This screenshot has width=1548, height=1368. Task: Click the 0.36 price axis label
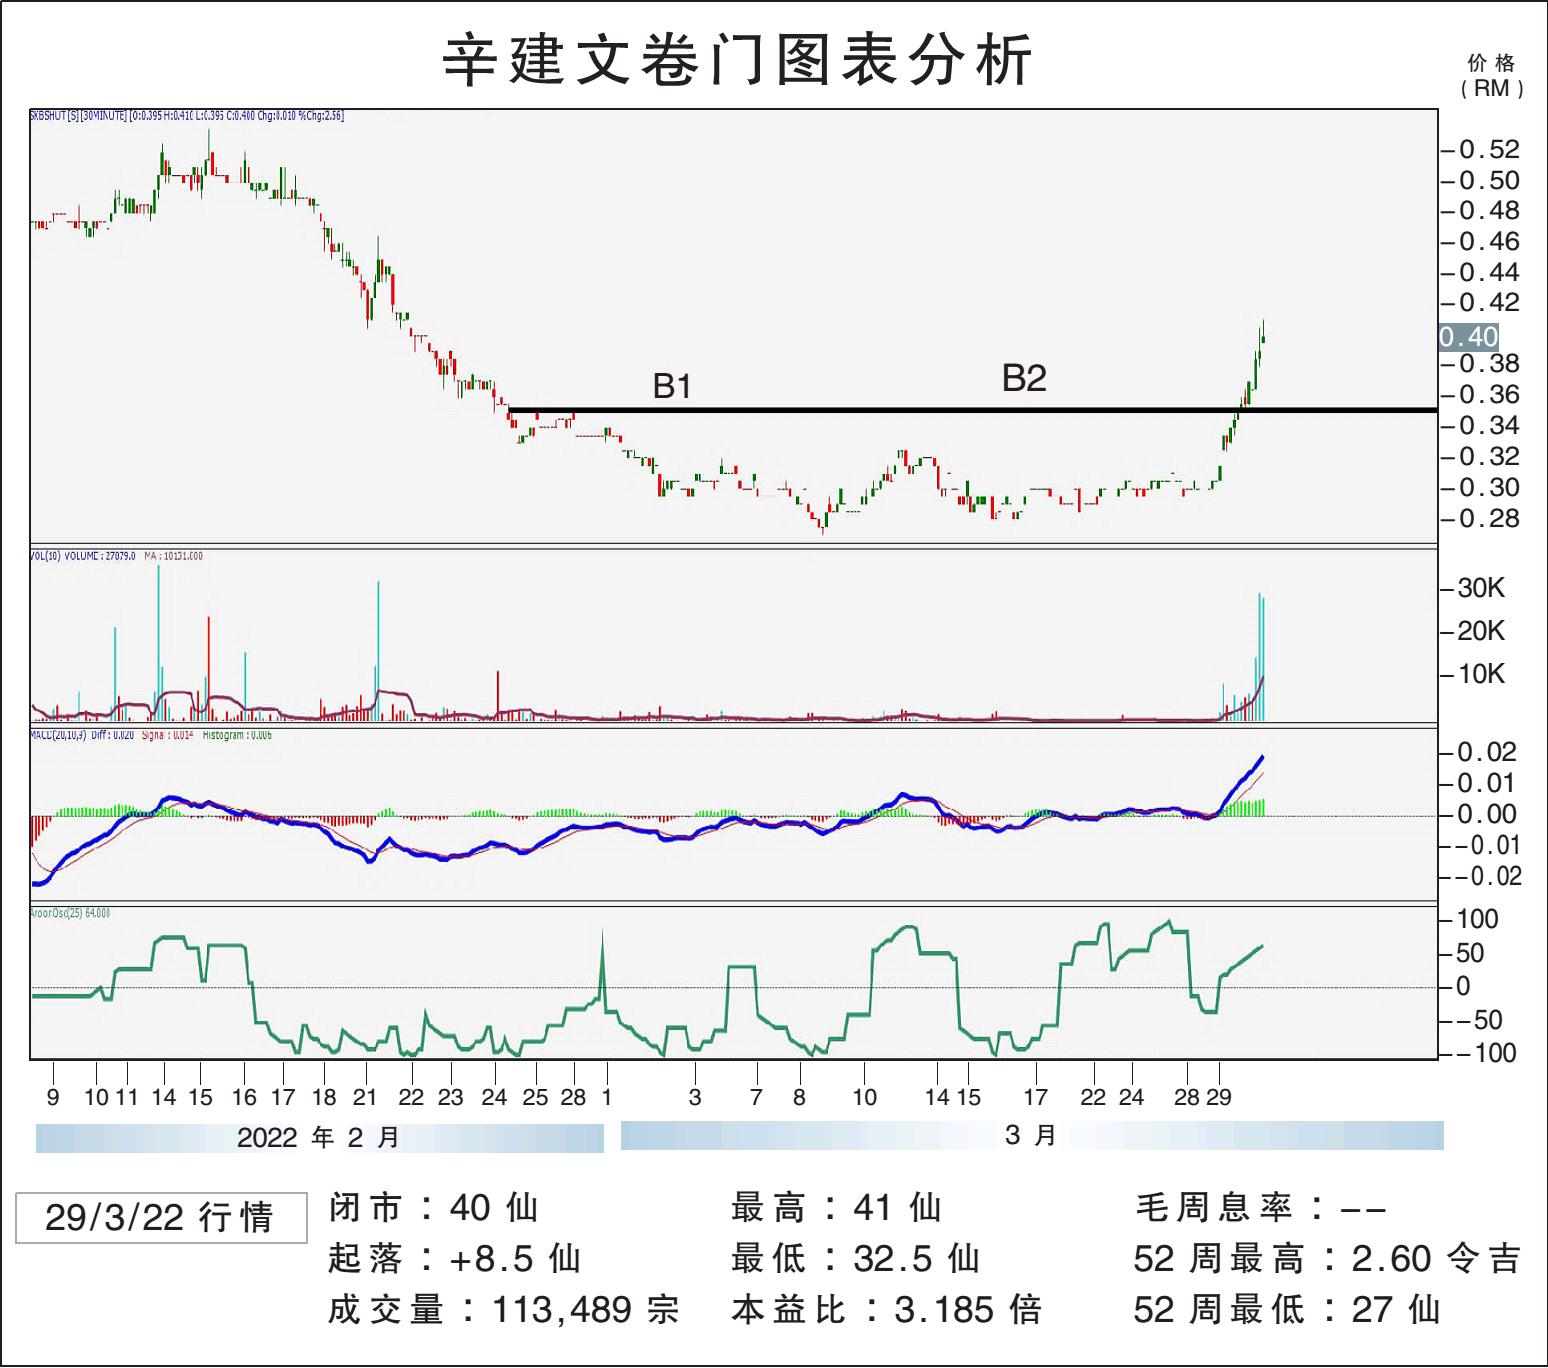[x=1489, y=395]
